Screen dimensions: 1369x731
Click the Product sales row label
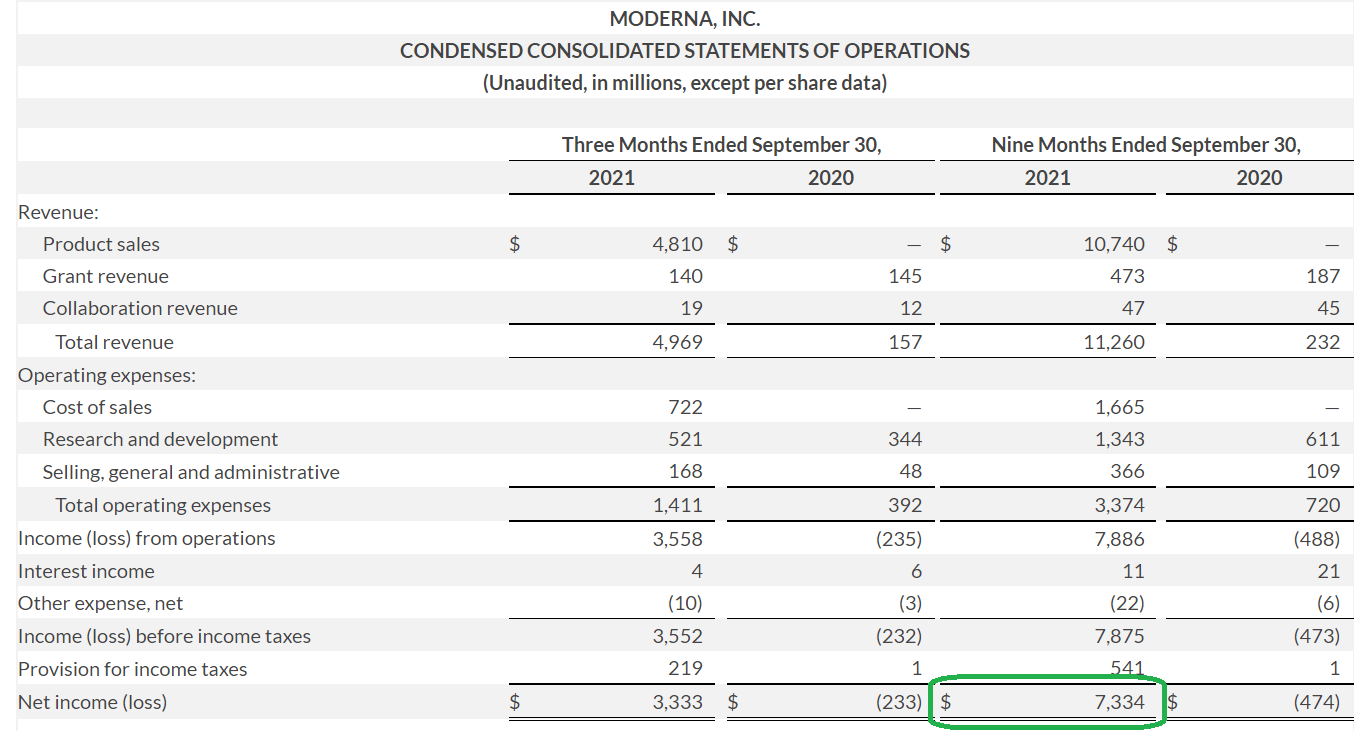point(101,244)
